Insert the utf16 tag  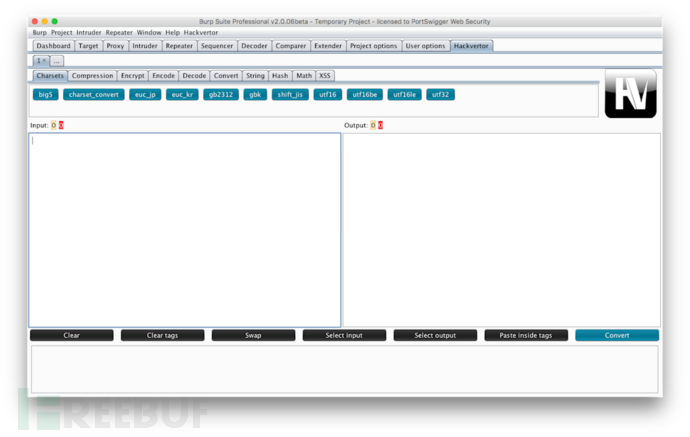(328, 95)
